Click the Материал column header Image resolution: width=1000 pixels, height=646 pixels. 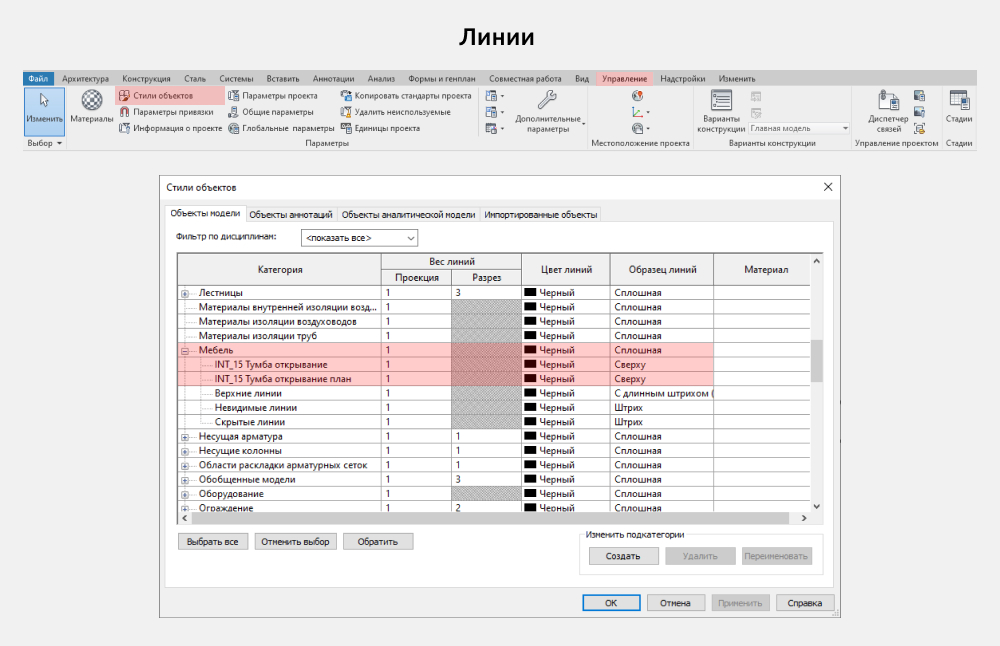(x=765, y=270)
